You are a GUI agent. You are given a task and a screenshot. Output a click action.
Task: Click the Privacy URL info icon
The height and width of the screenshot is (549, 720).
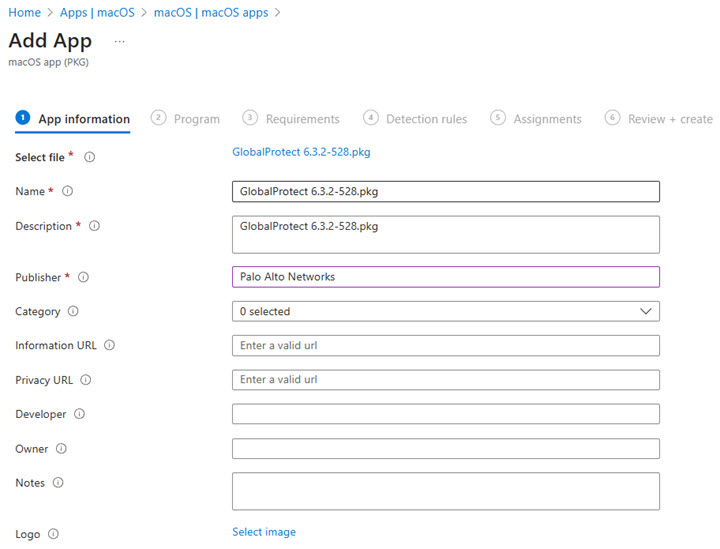(86, 380)
